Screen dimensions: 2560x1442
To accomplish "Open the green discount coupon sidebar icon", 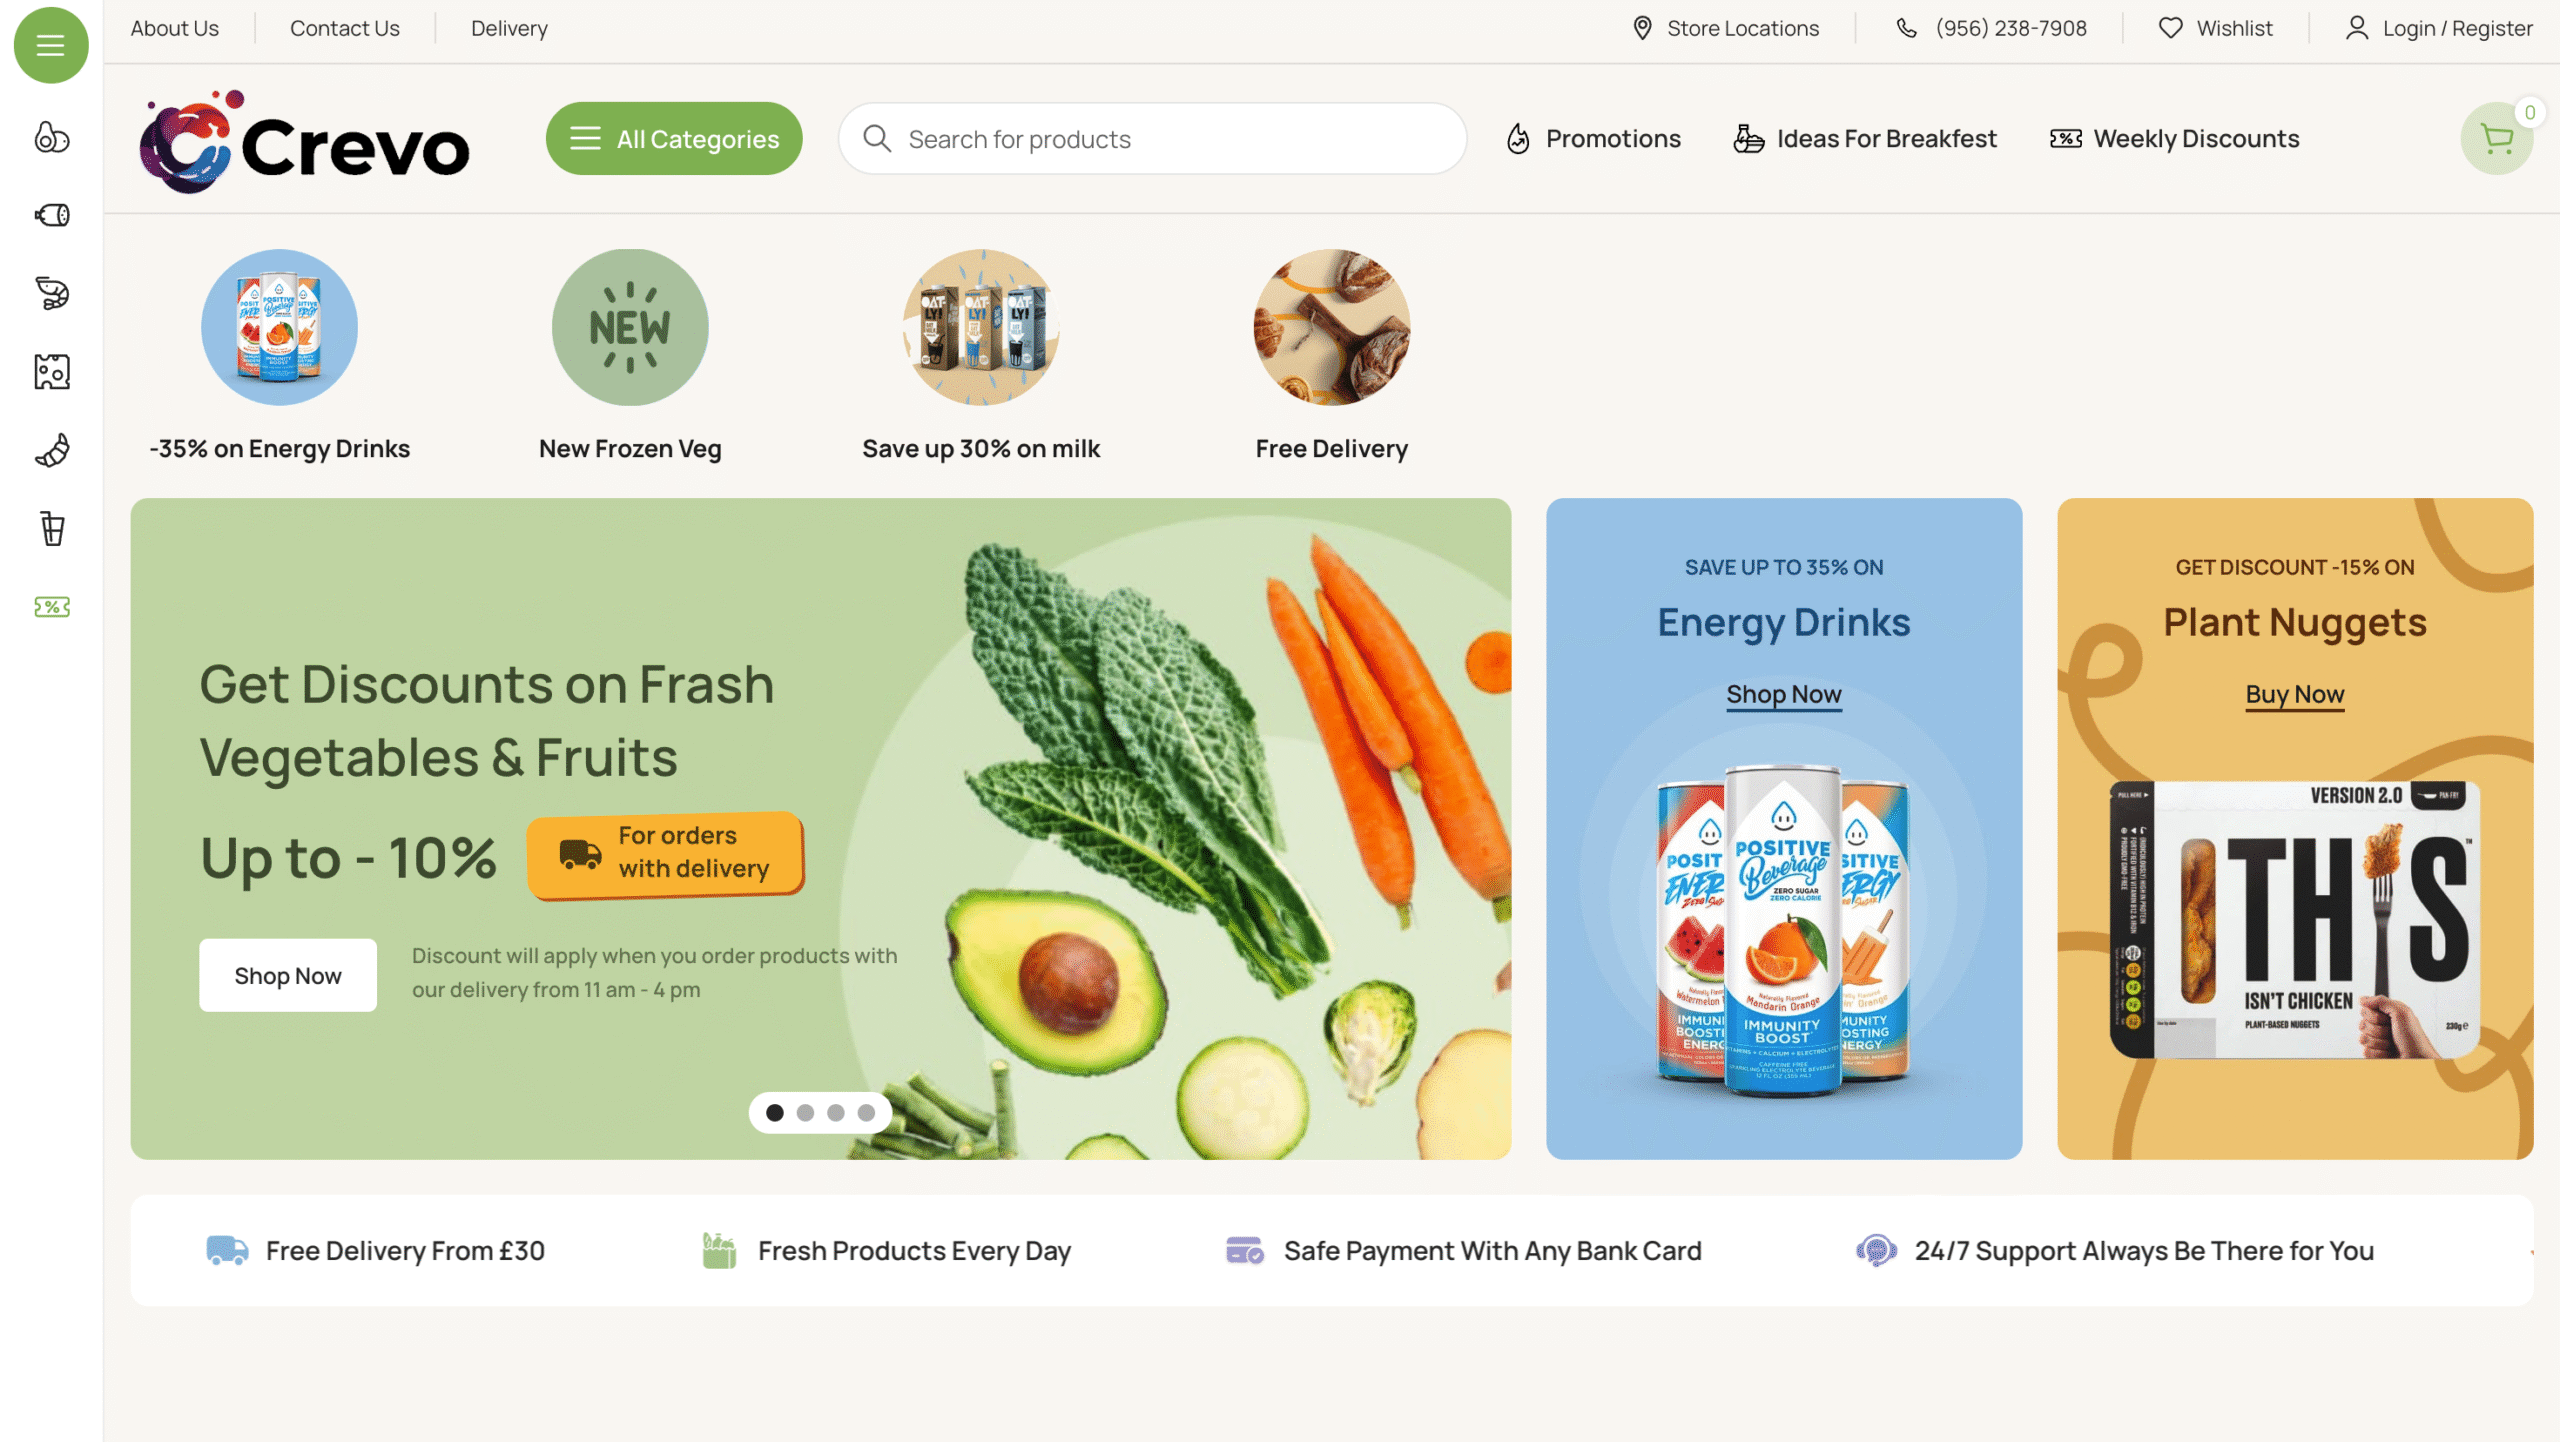I will (52, 607).
